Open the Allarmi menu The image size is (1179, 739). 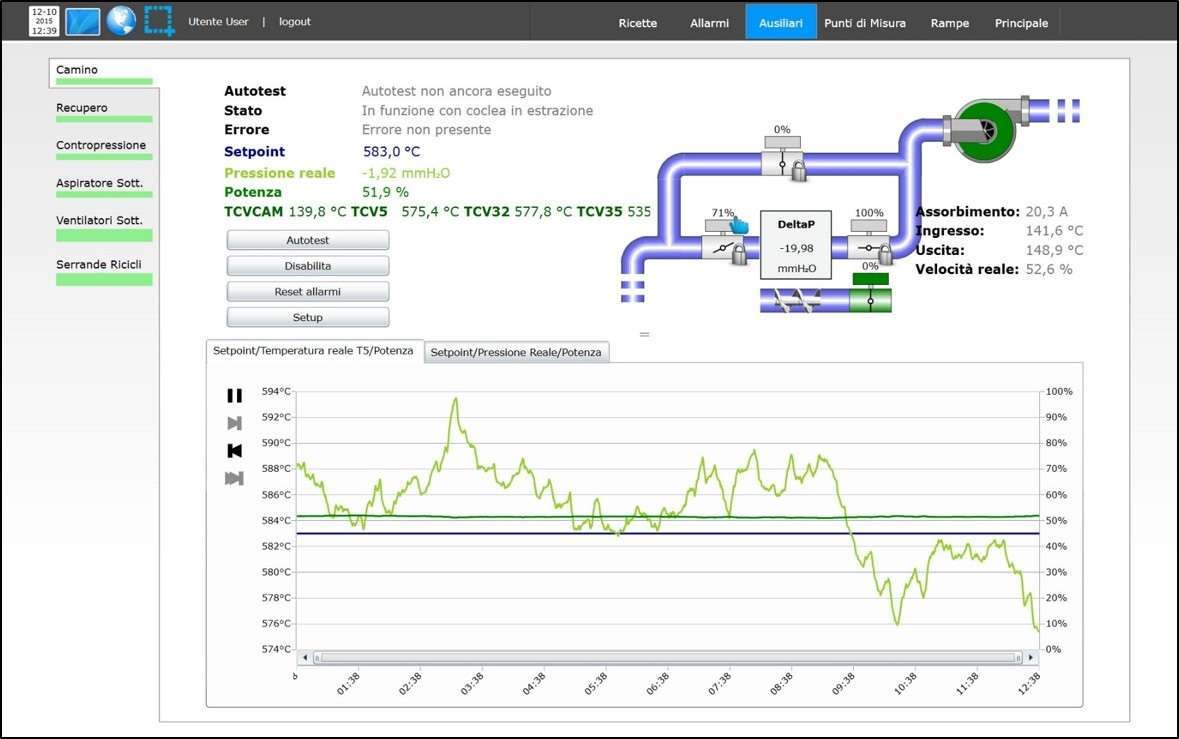click(709, 22)
